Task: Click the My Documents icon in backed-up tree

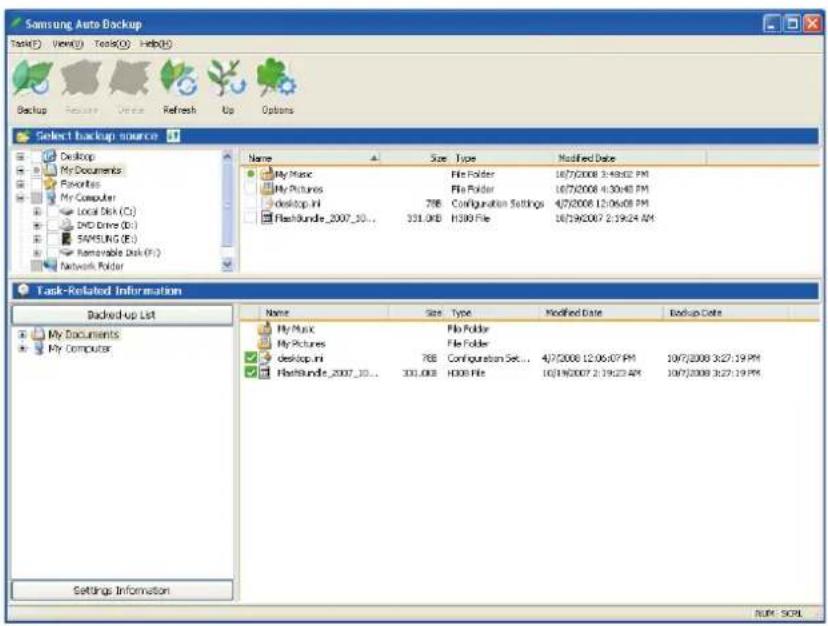Action: pos(38,334)
